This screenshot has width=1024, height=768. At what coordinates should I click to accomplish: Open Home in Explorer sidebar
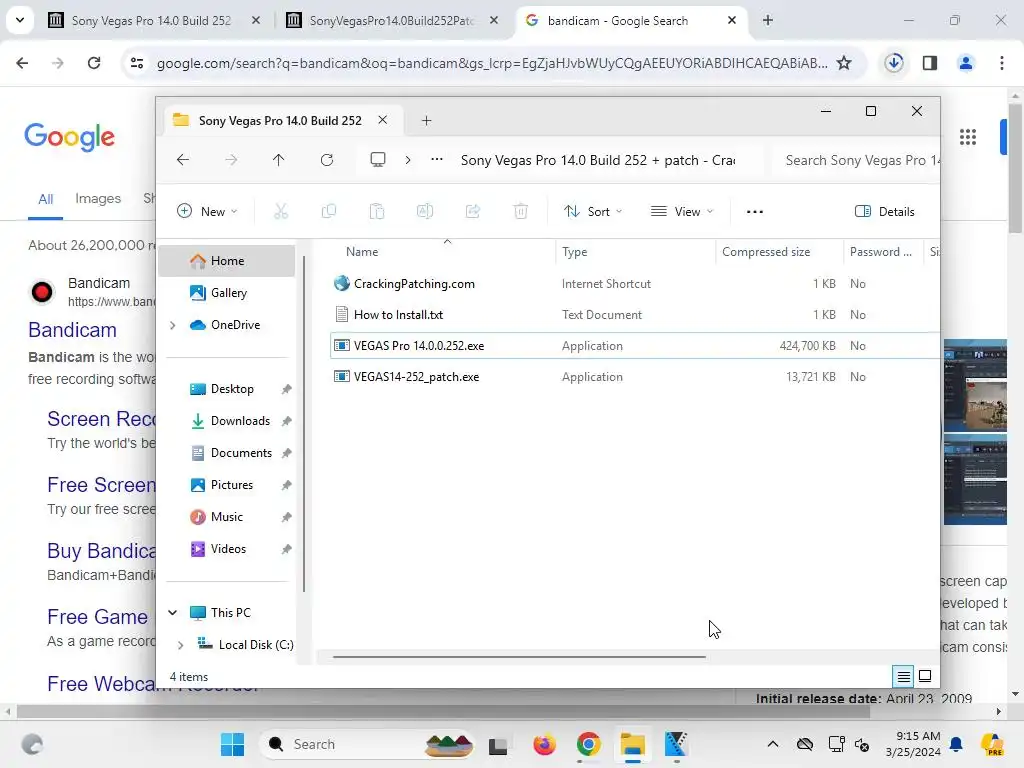tap(227, 261)
